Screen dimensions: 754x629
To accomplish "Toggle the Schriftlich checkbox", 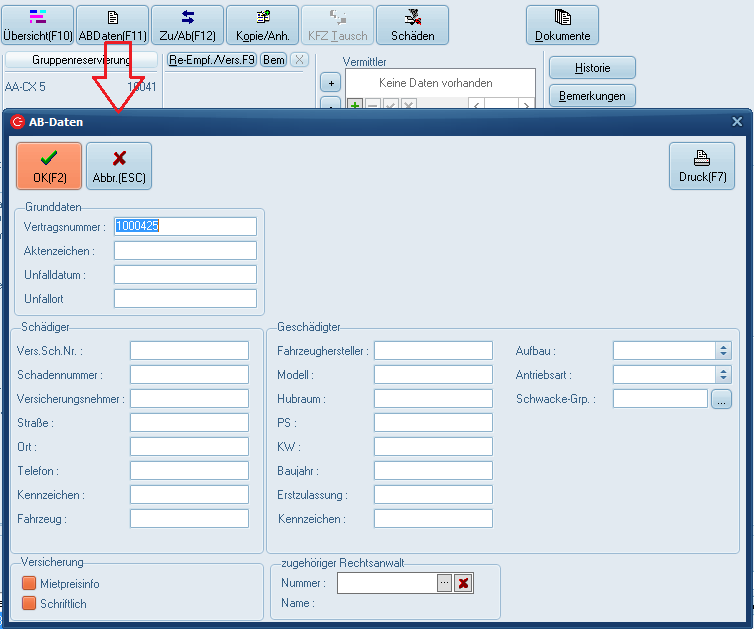I will (29, 603).
